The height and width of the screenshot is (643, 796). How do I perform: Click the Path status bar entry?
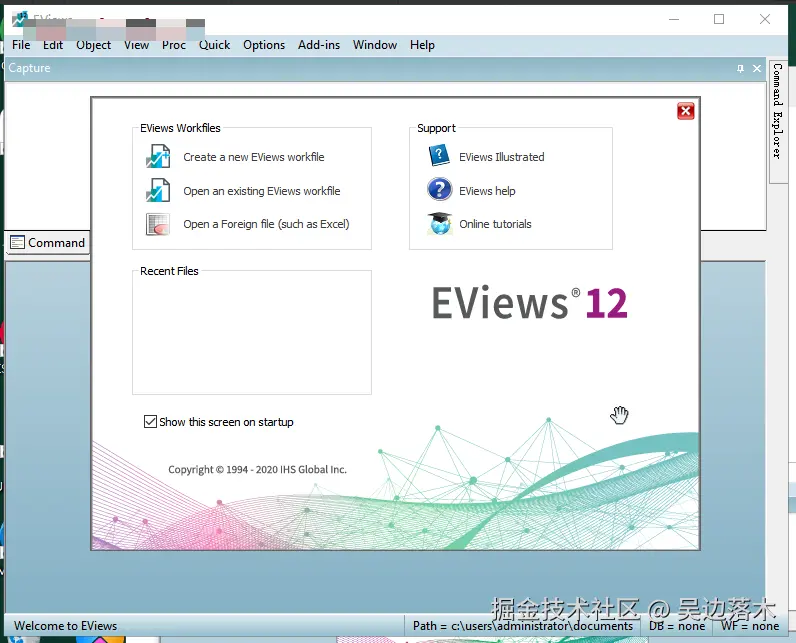pos(523,626)
